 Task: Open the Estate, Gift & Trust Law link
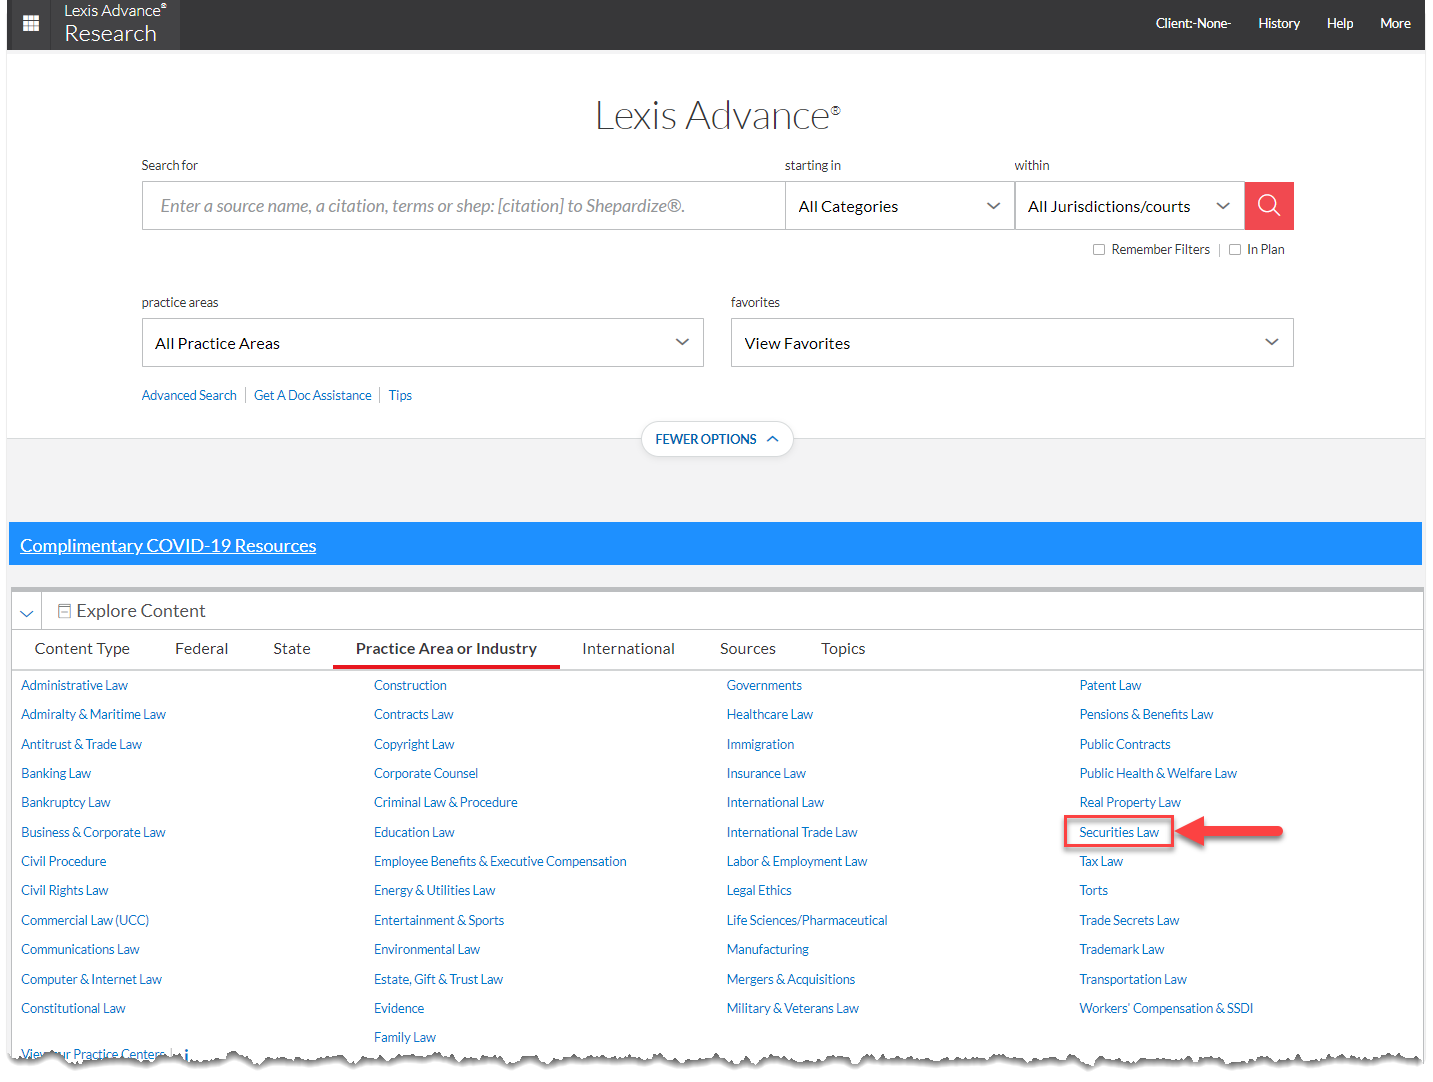click(x=439, y=979)
